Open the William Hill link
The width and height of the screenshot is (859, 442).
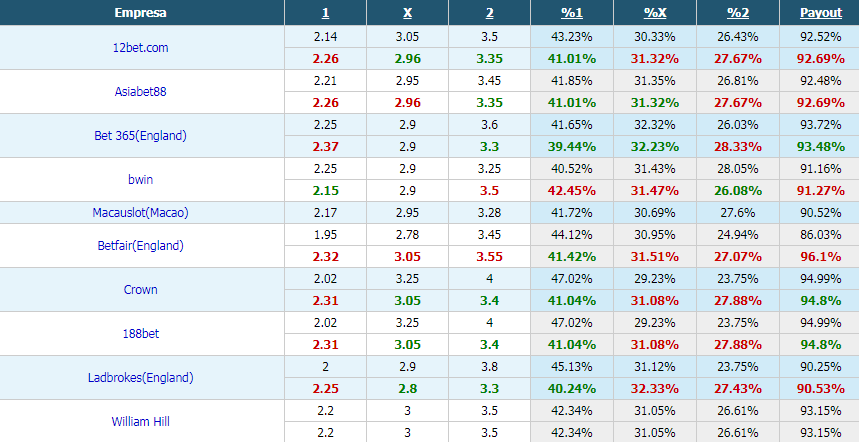[x=140, y=422]
